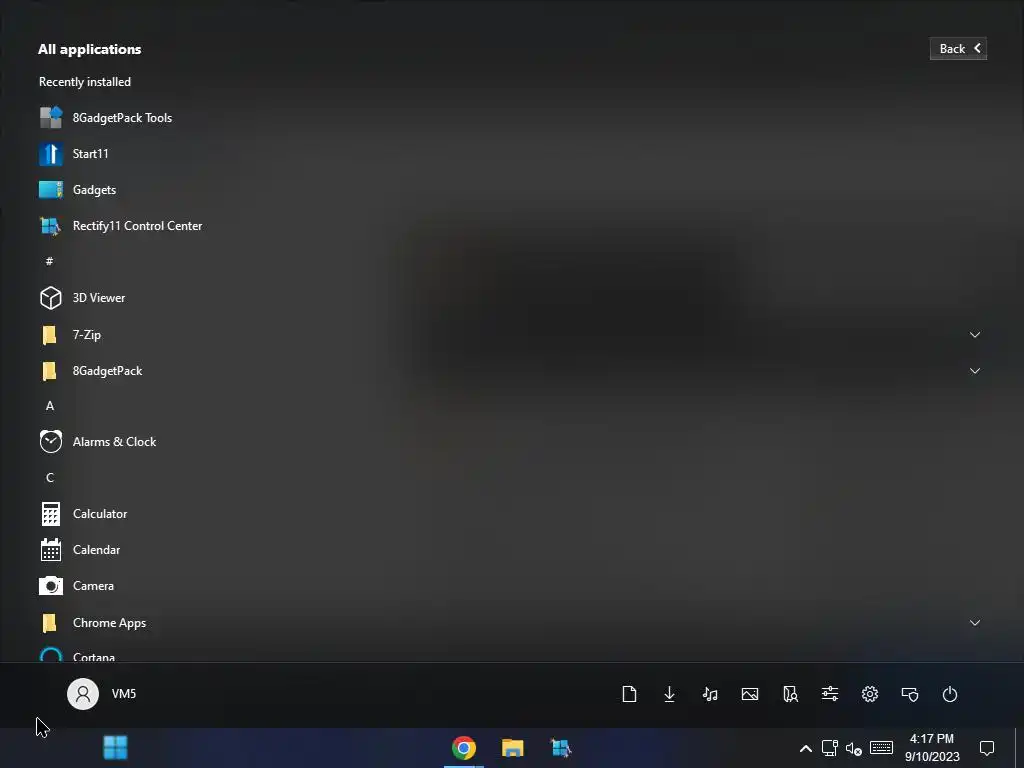Open File Explorer from taskbar
The width and height of the screenshot is (1024, 768).
[513, 748]
